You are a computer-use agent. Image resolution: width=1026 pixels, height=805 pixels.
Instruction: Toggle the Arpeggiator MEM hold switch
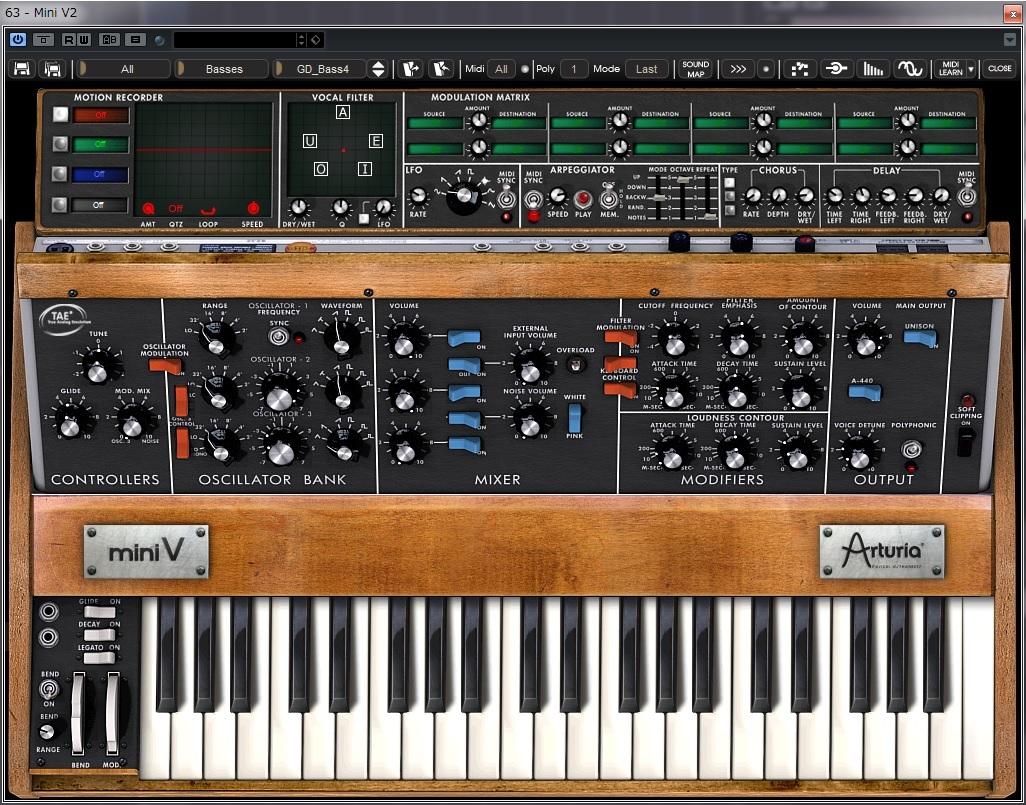coord(609,197)
